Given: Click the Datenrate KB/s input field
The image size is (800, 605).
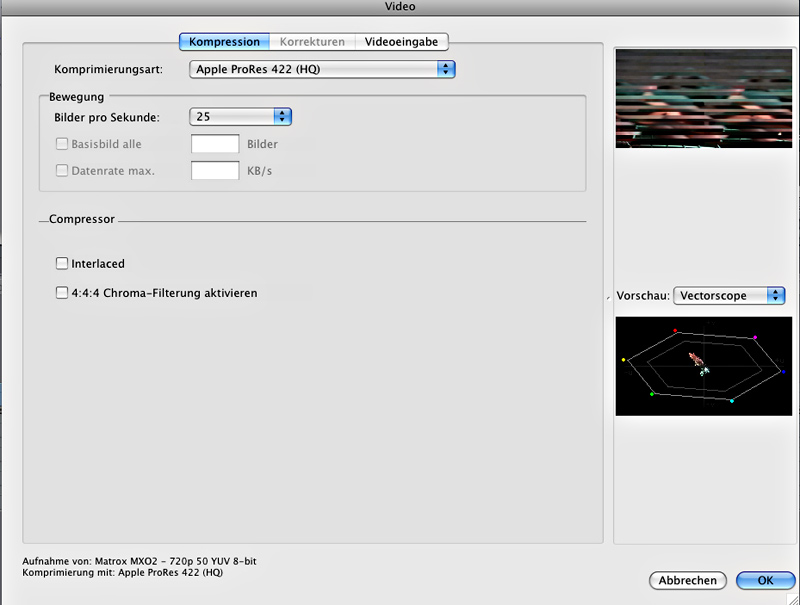Looking at the screenshot, I should 215,171.
